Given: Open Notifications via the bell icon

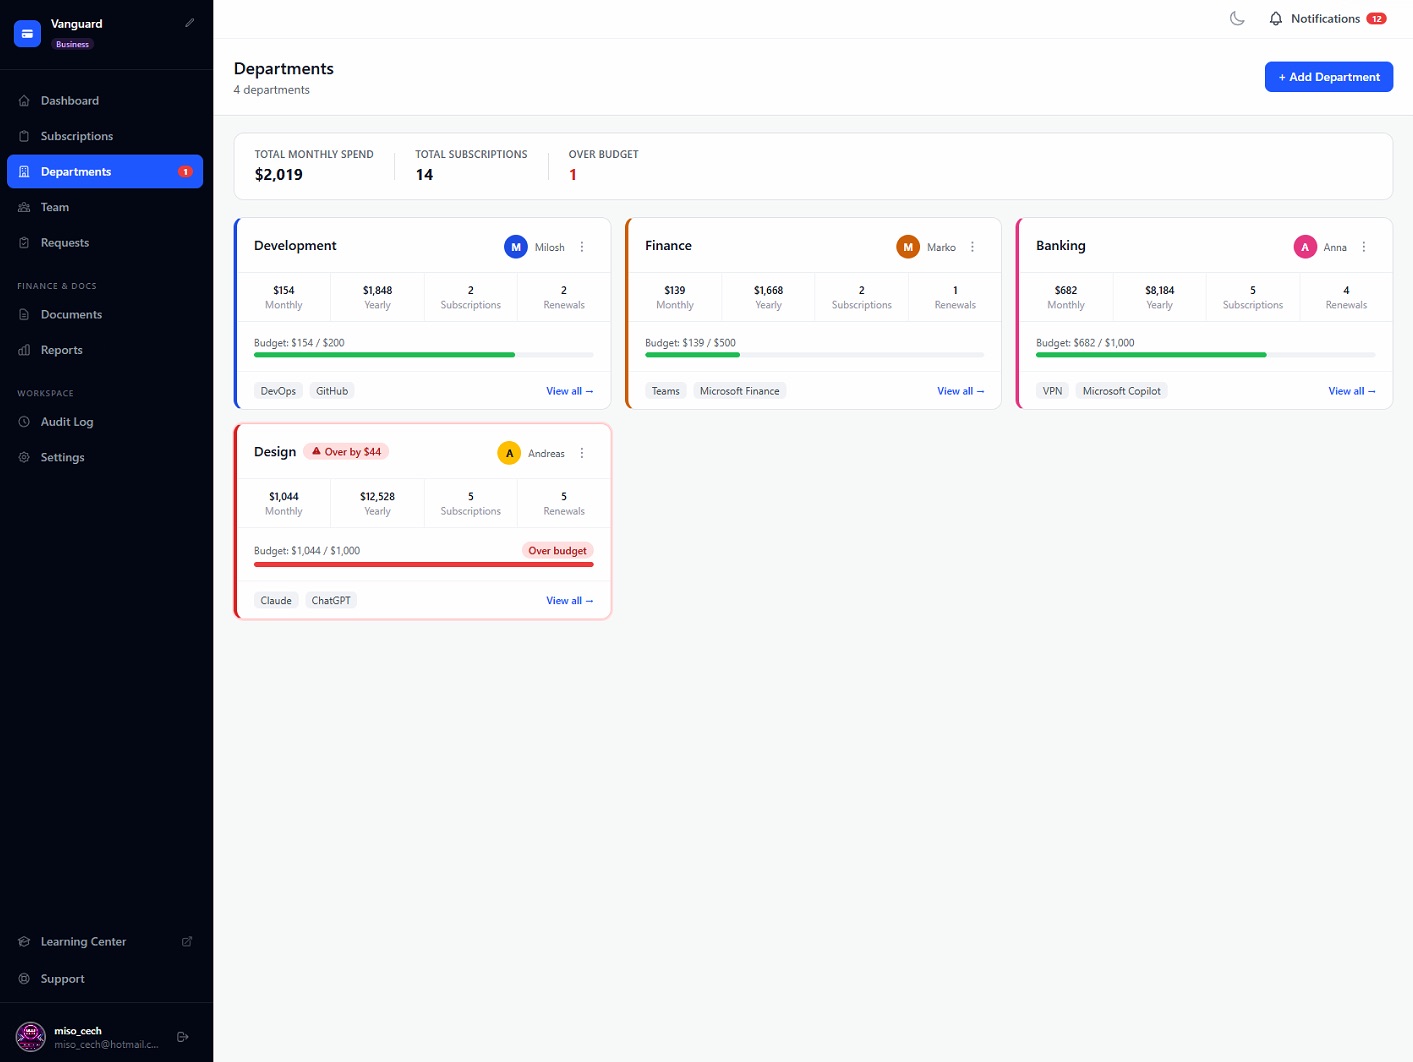Looking at the screenshot, I should point(1276,18).
